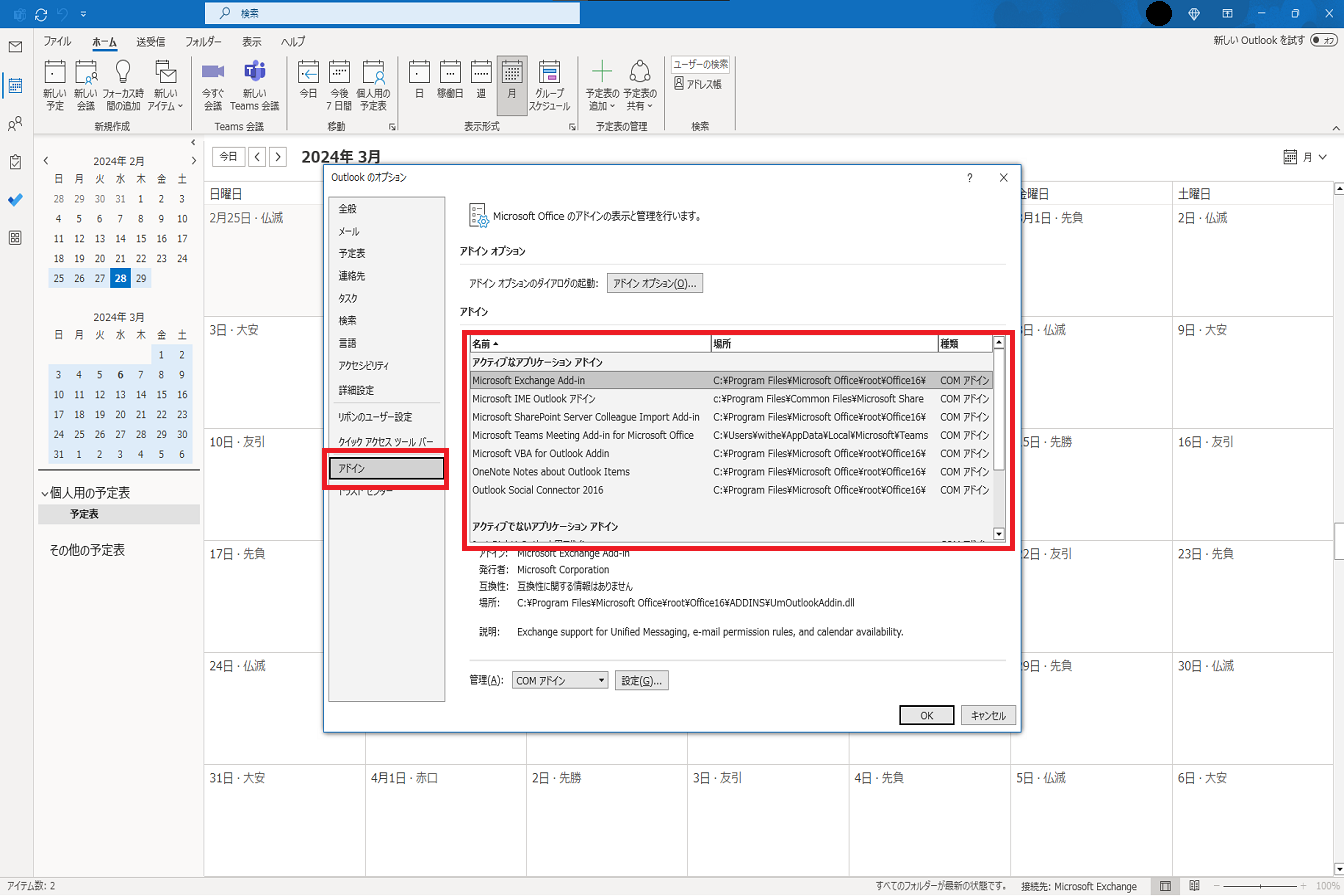Click the New Teams Meeting icon
The height and width of the screenshot is (896, 1344).
[x=254, y=73]
